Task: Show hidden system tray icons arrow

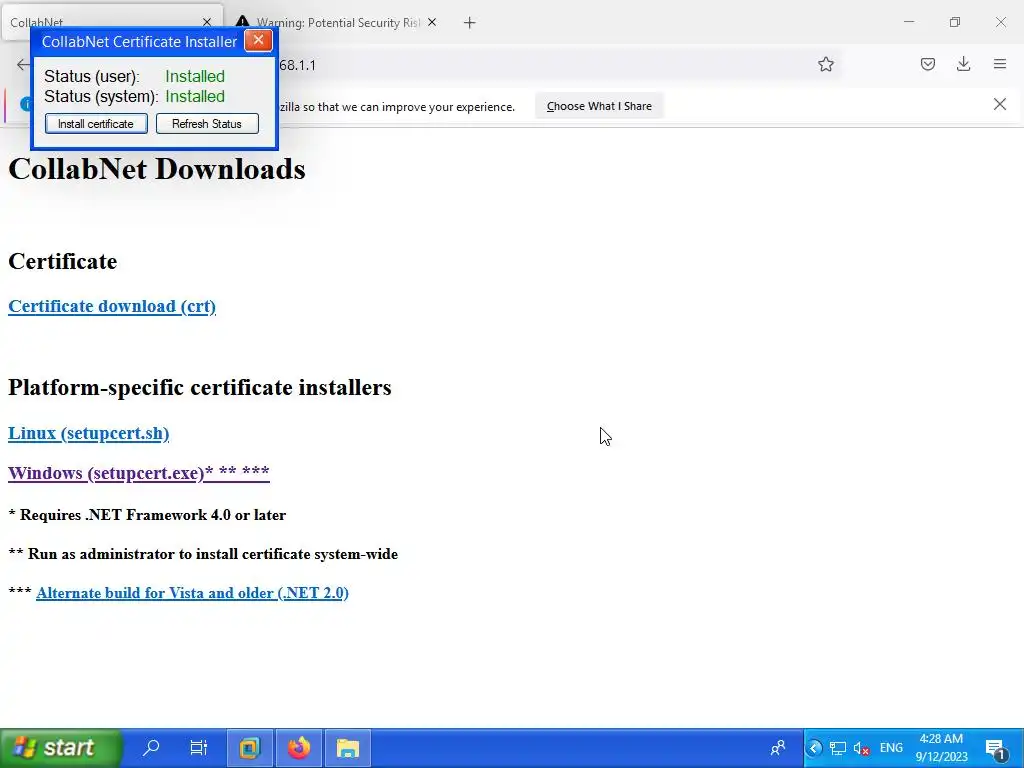Action: point(814,748)
